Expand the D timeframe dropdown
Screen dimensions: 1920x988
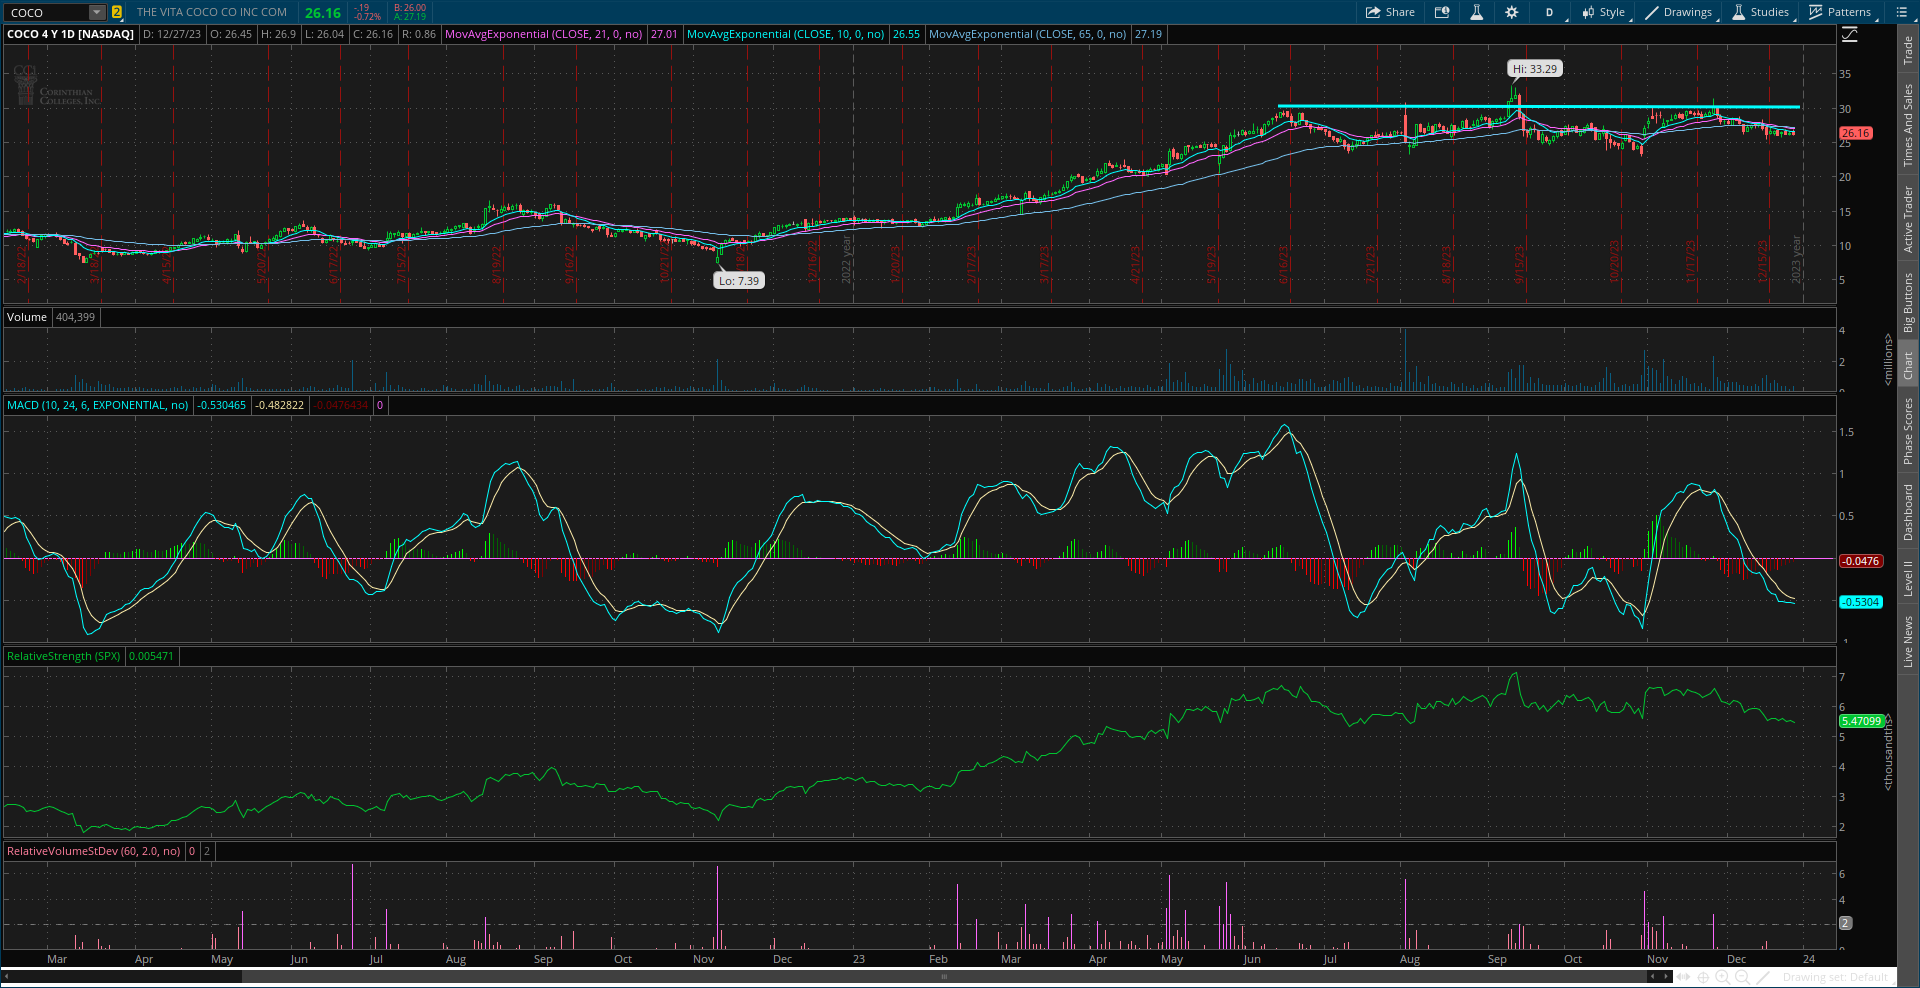(1551, 12)
